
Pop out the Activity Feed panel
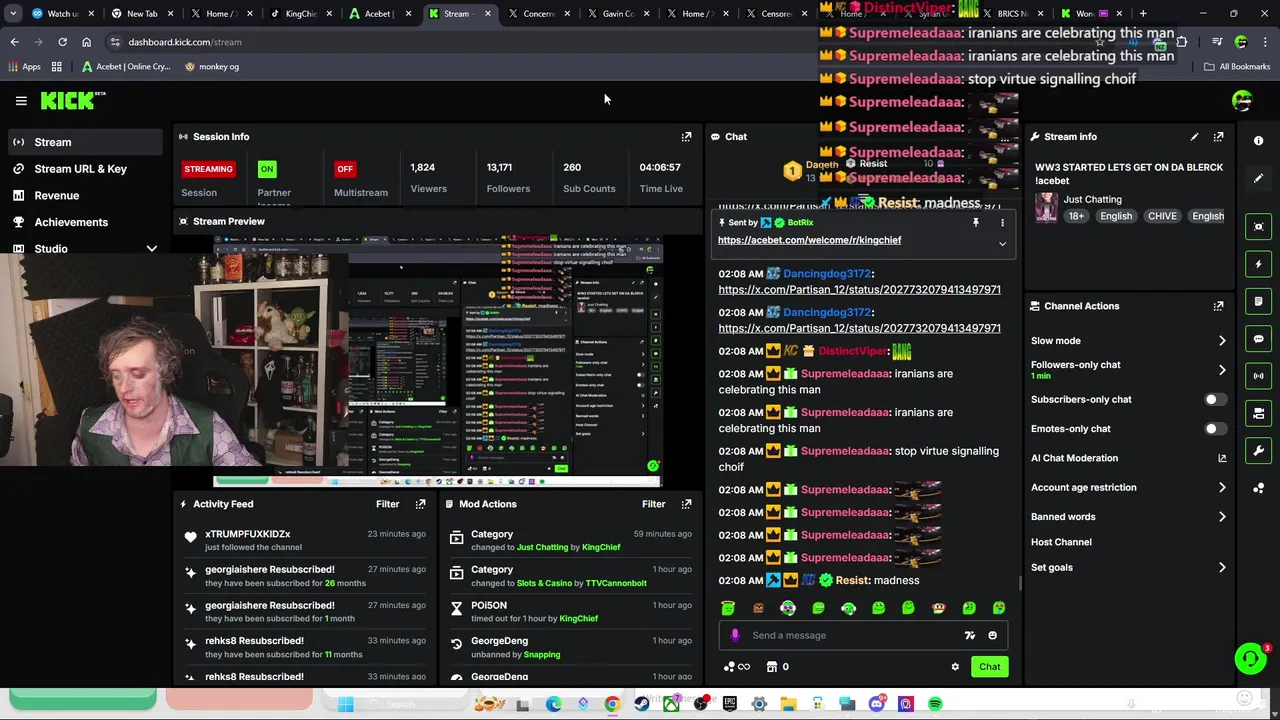[420, 504]
